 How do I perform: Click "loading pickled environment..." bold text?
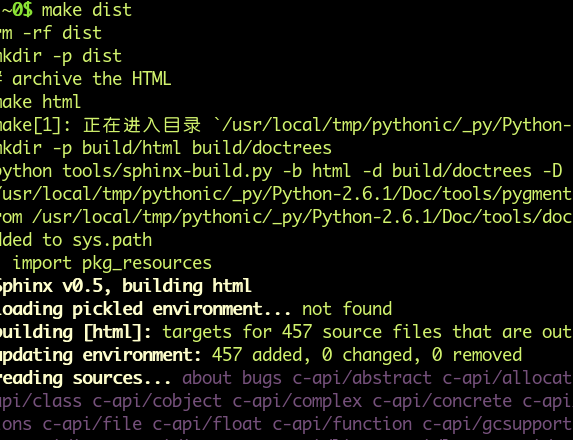point(145,309)
